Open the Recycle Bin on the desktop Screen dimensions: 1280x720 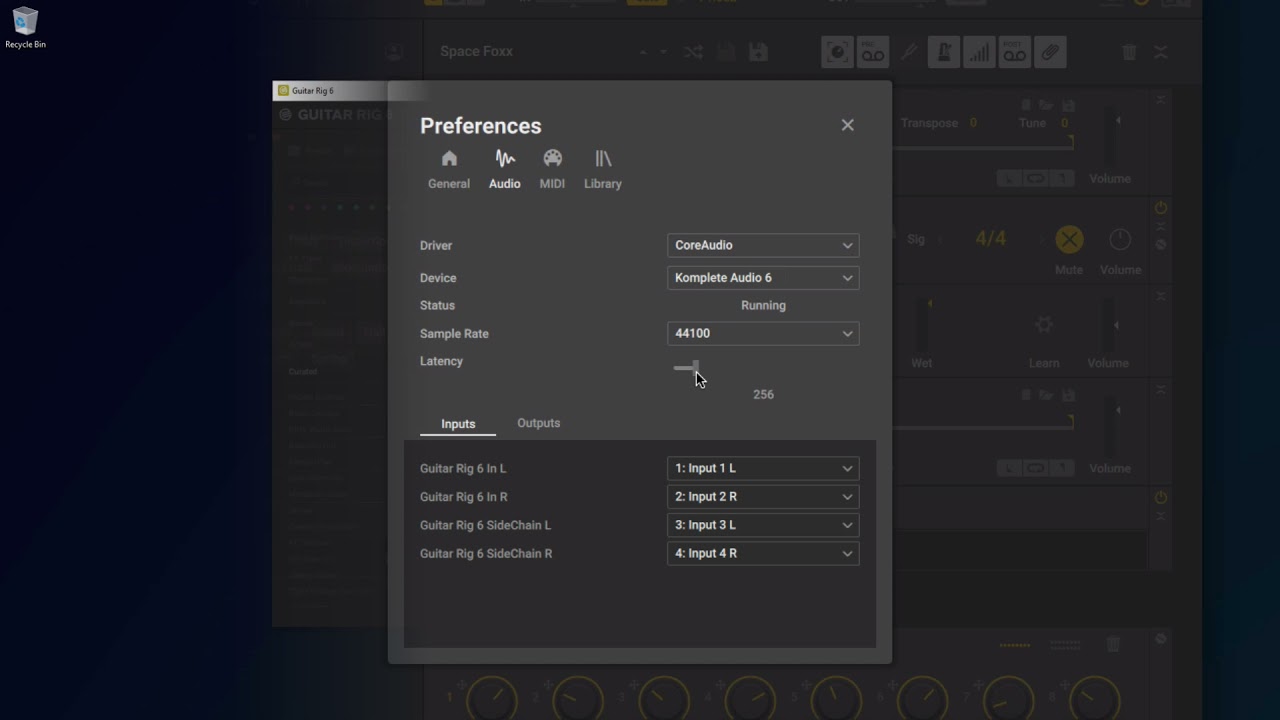(x=25, y=28)
